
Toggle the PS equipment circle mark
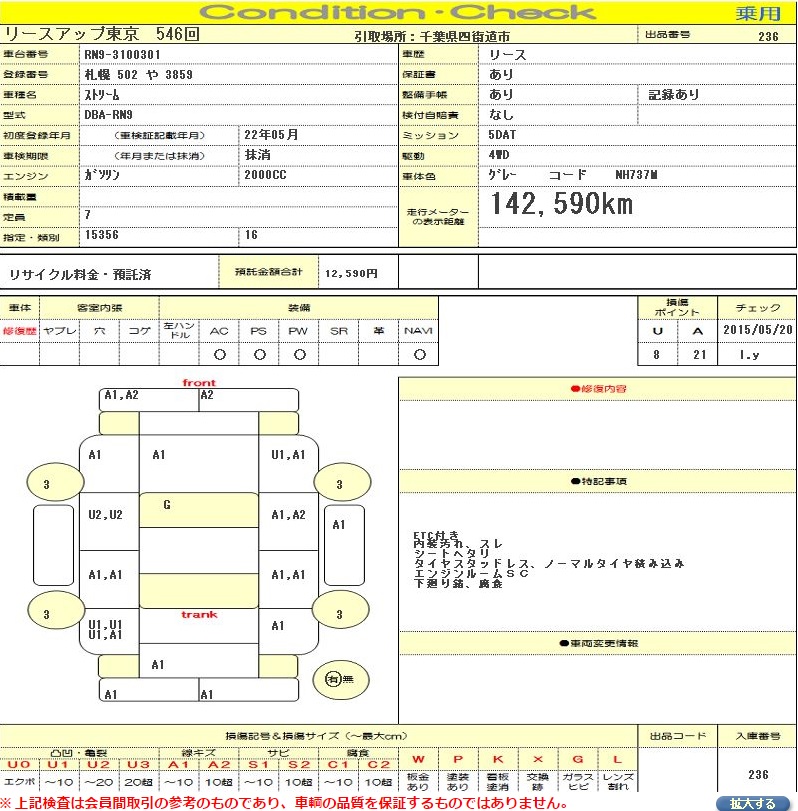[259, 354]
